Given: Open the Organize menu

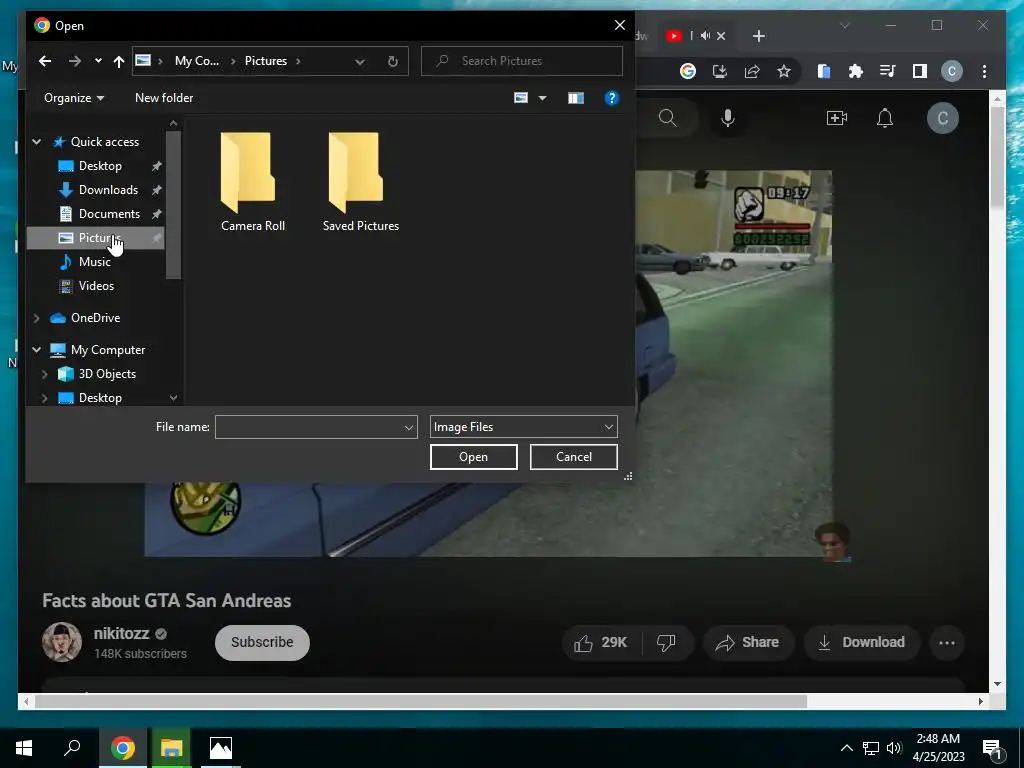Looking at the screenshot, I should [74, 98].
